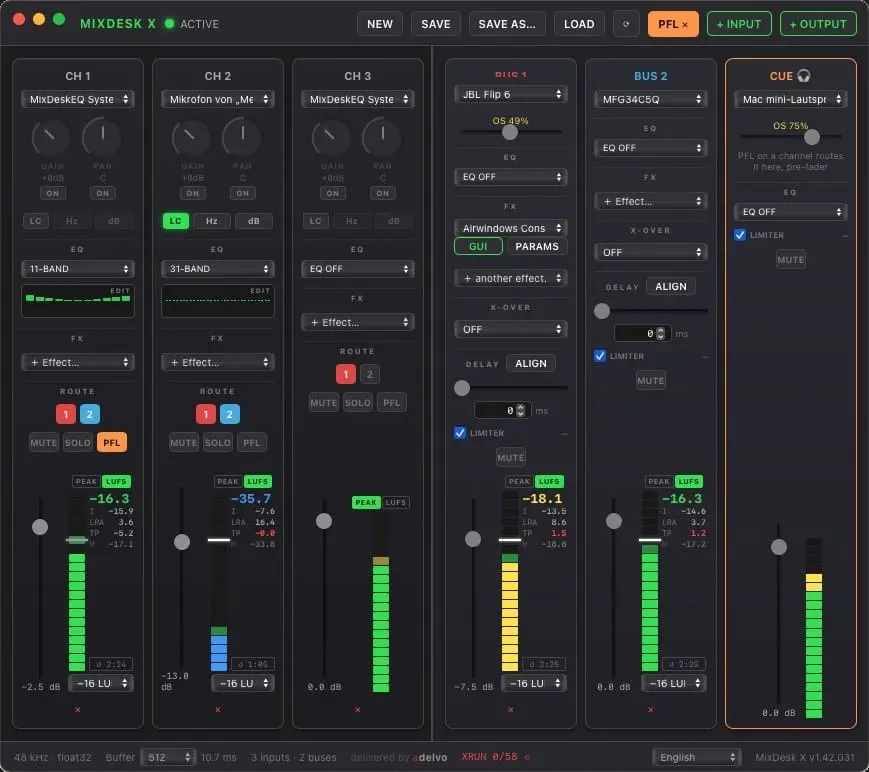This screenshot has width=869, height=772.
Task: Mute channel CH 1
Action: pos(44,442)
